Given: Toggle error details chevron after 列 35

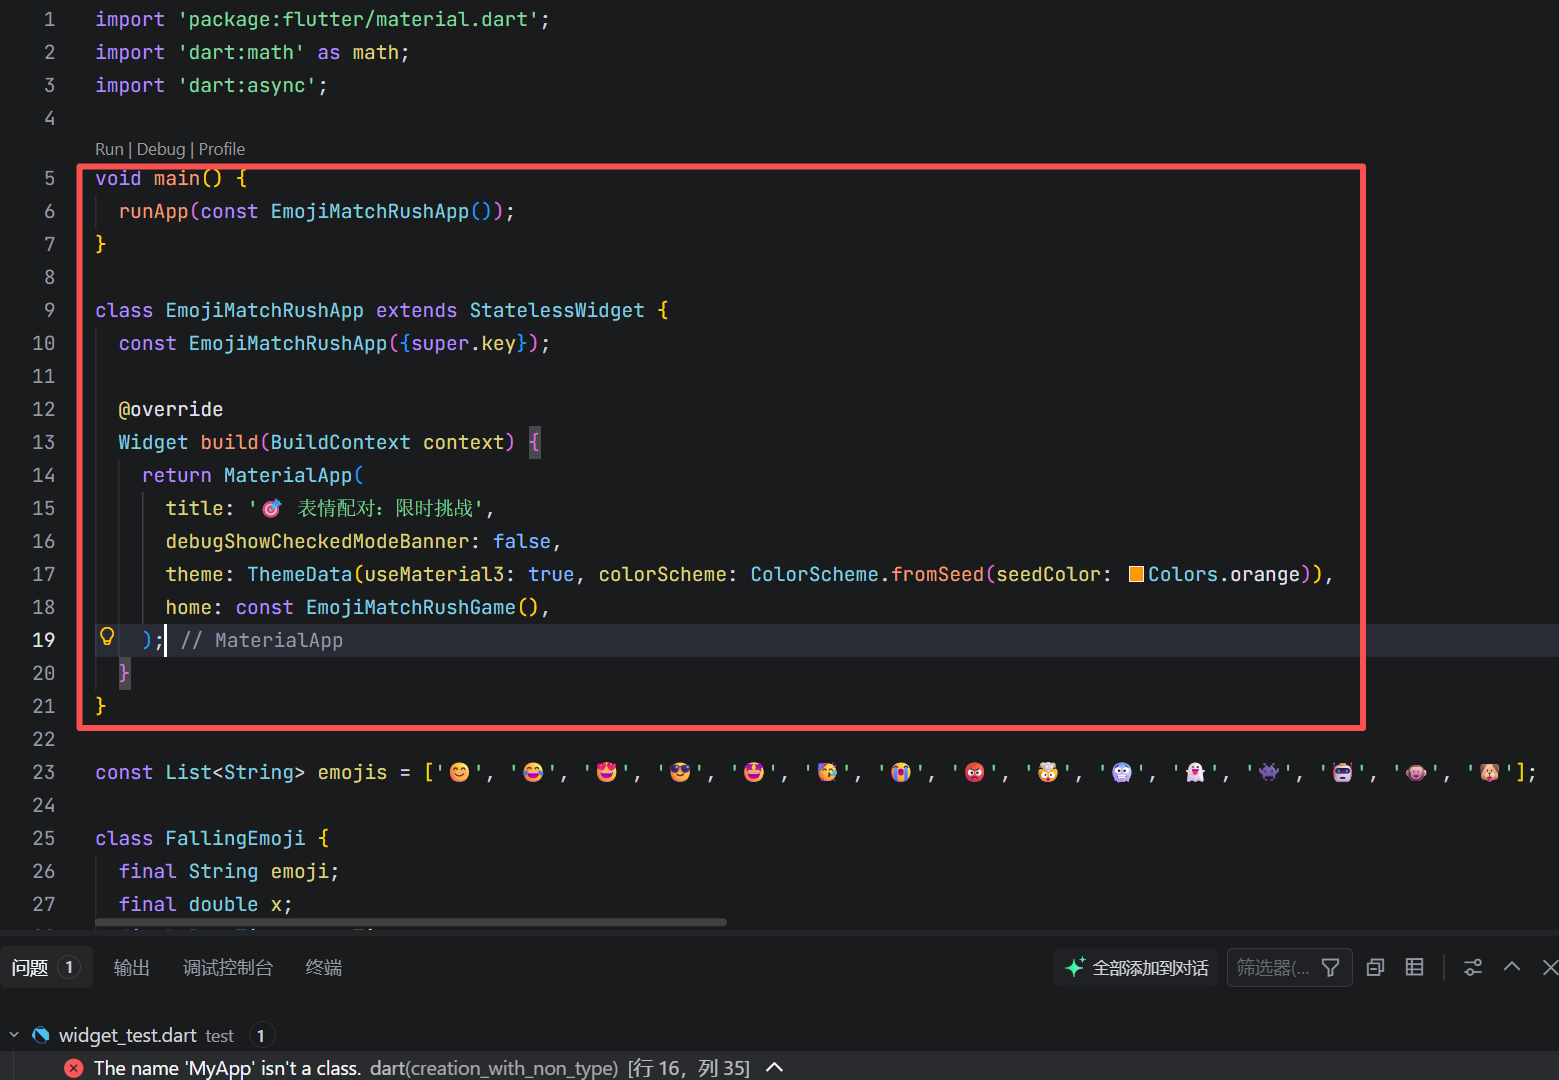Looking at the screenshot, I should point(774,1068).
